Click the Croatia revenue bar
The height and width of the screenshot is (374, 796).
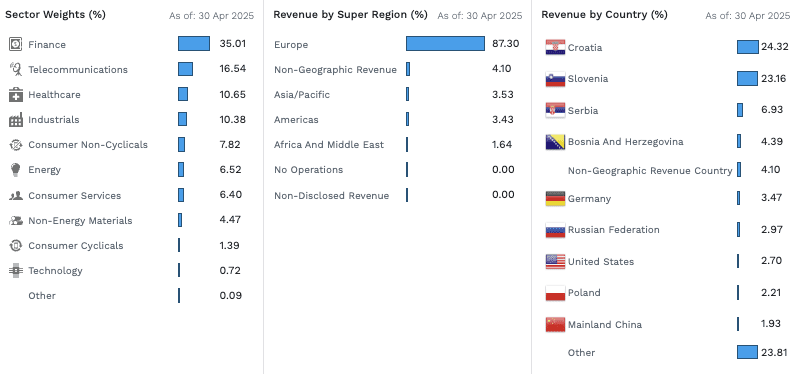pyautogui.click(x=748, y=47)
